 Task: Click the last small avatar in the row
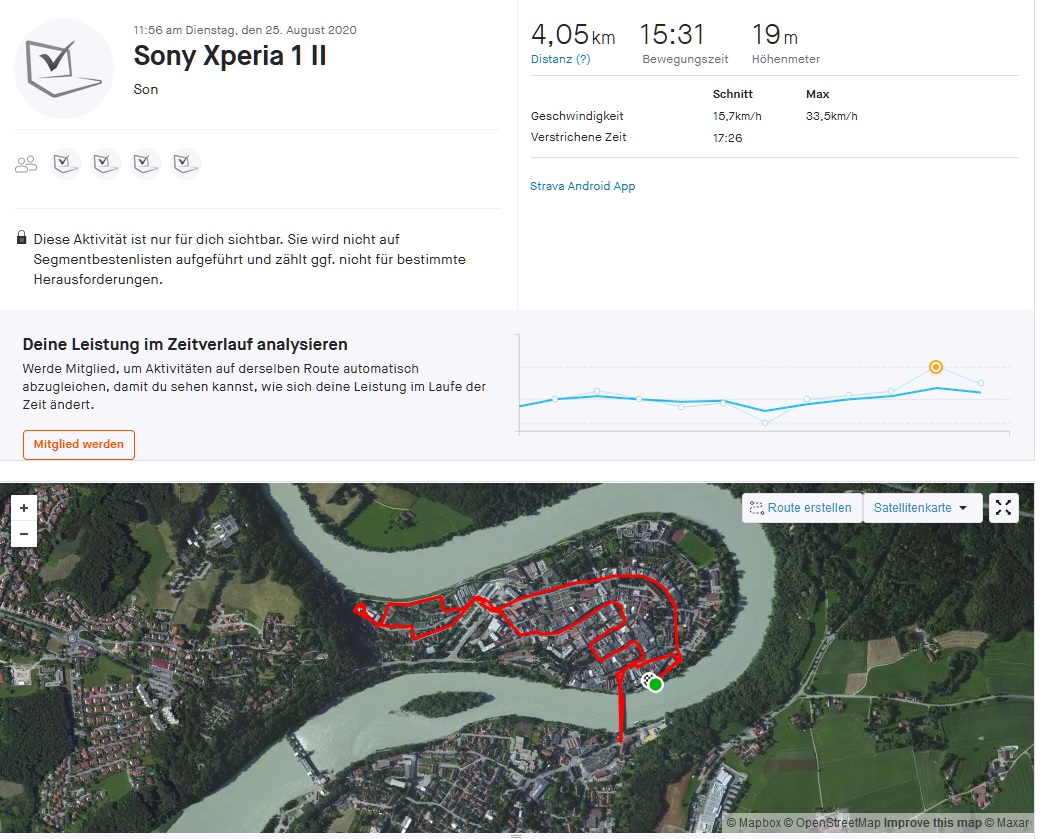point(186,163)
